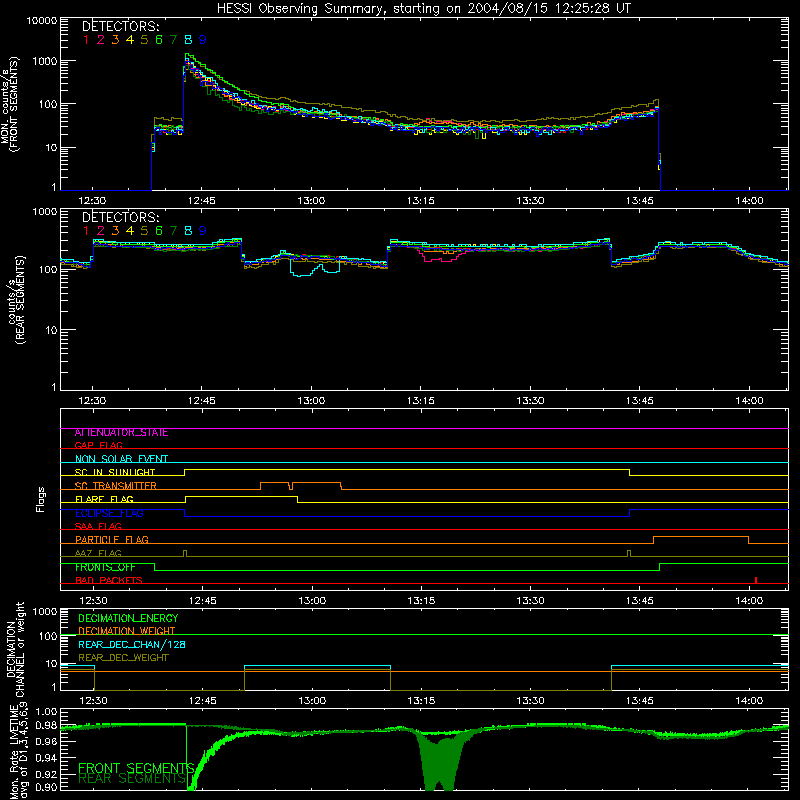Click detector number 2 in rear segments legend

[x=101, y=231]
